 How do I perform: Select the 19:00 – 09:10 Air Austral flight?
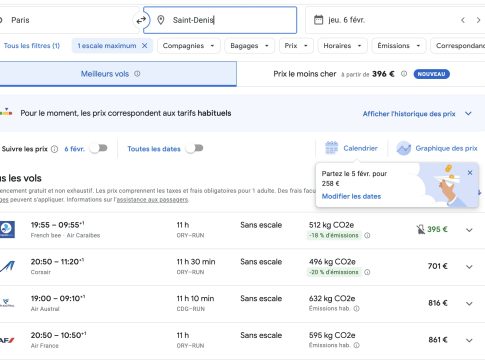58,298
